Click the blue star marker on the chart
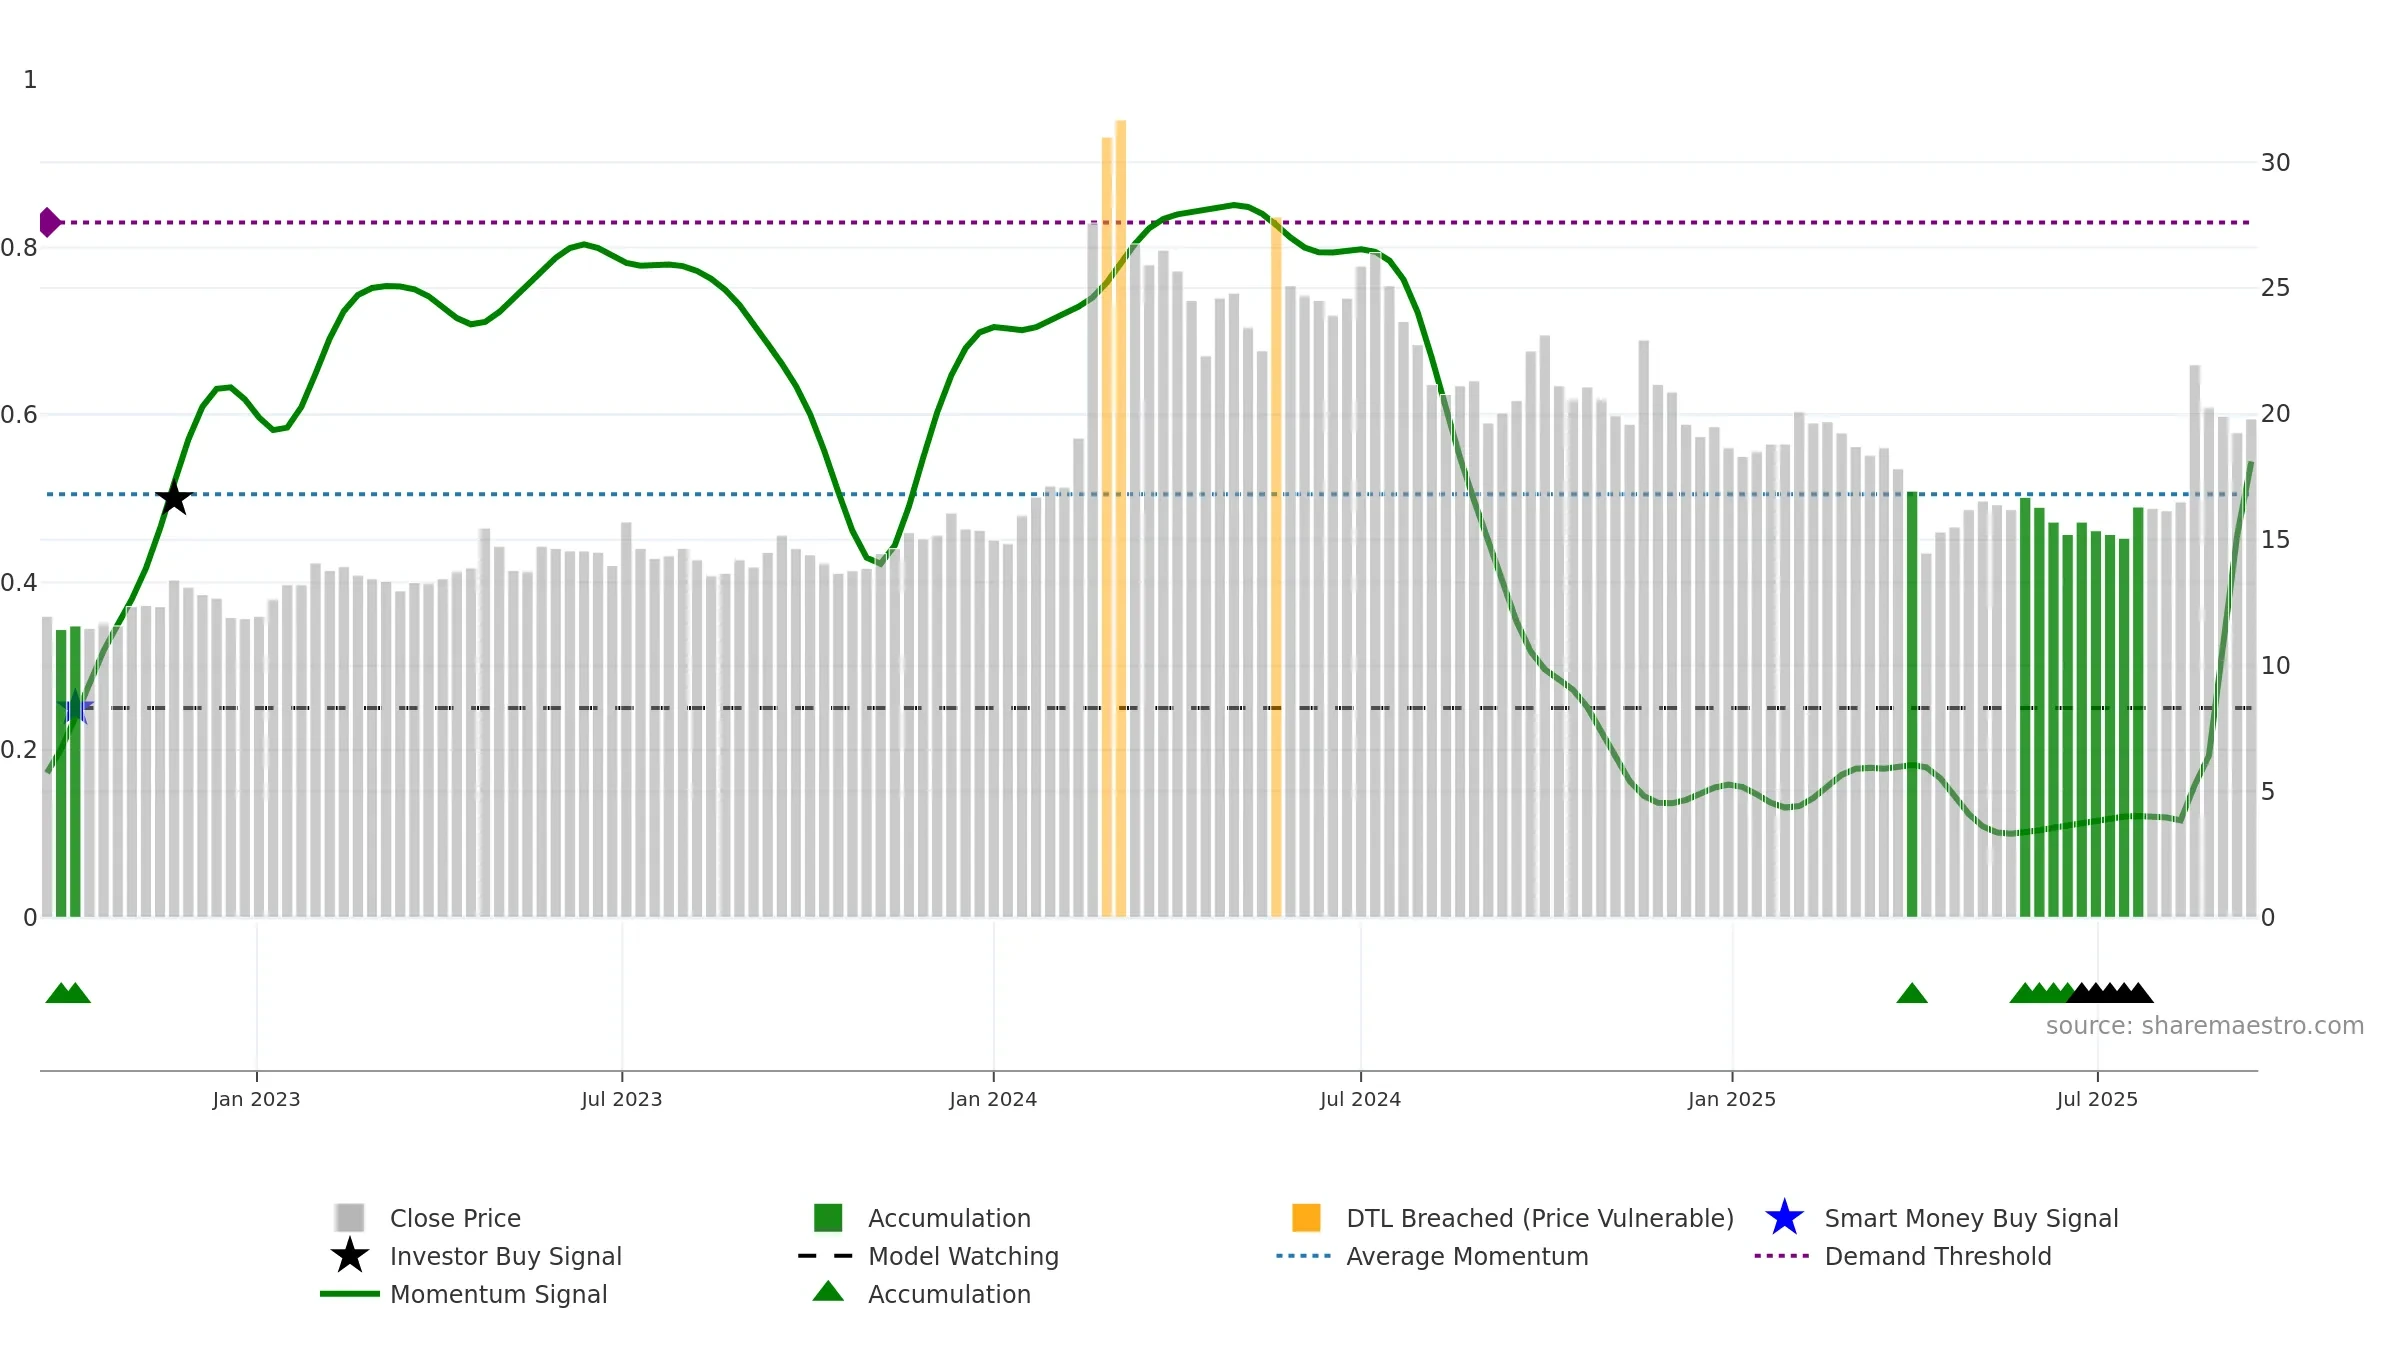 tap(75, 708)
